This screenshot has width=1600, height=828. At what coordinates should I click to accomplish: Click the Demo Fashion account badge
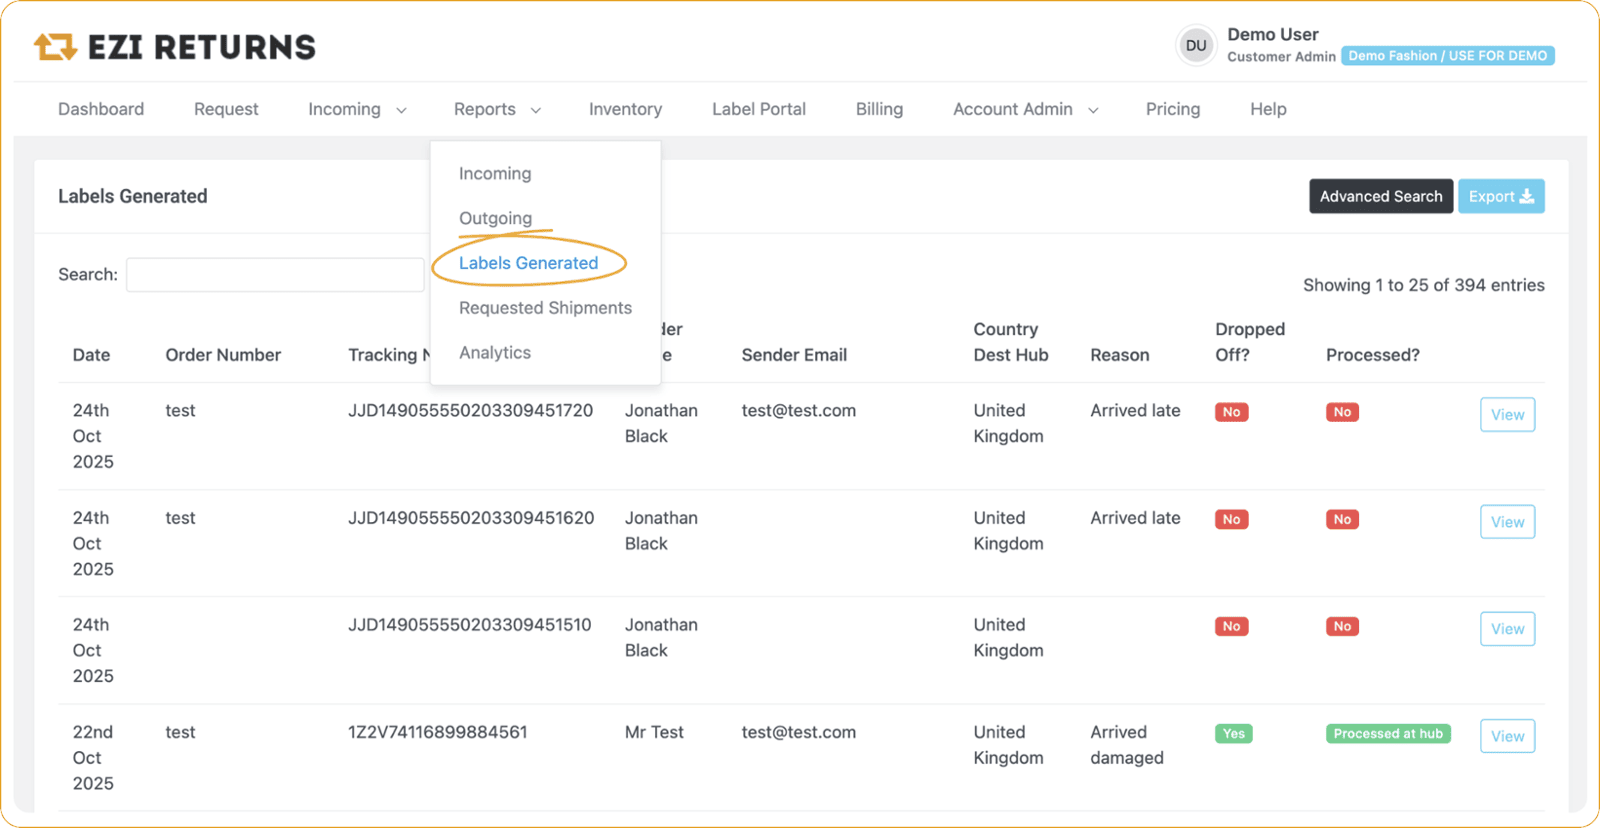1447,56
